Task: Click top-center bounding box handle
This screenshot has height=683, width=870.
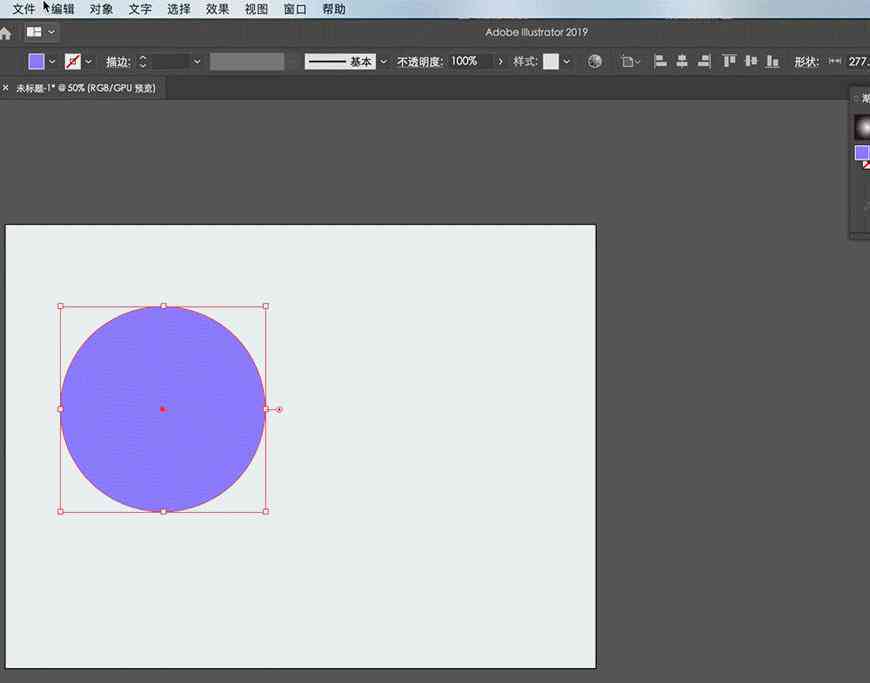Action: (x=163, y=306)
